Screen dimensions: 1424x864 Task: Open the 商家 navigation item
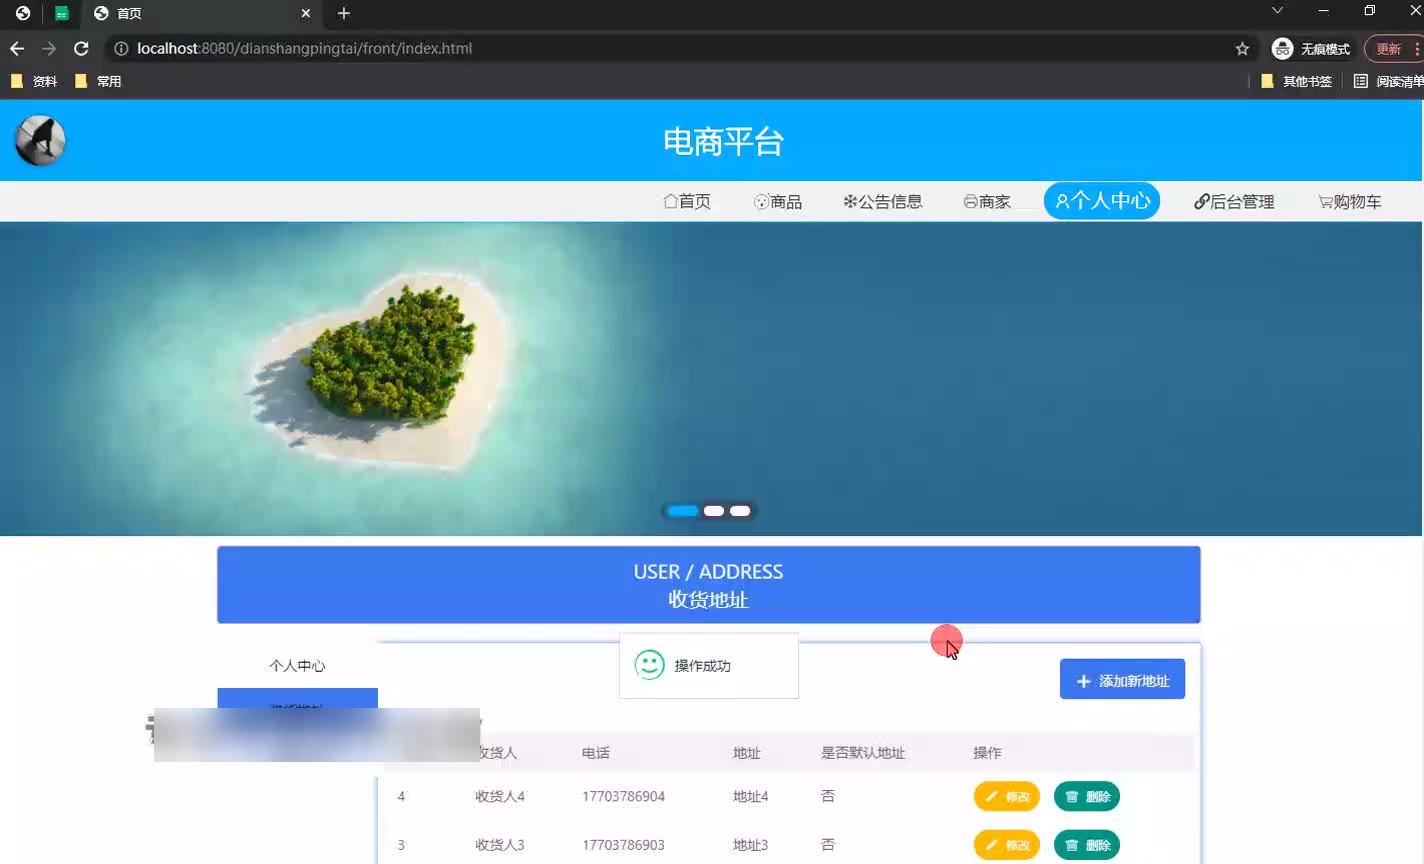pos(987,201)
